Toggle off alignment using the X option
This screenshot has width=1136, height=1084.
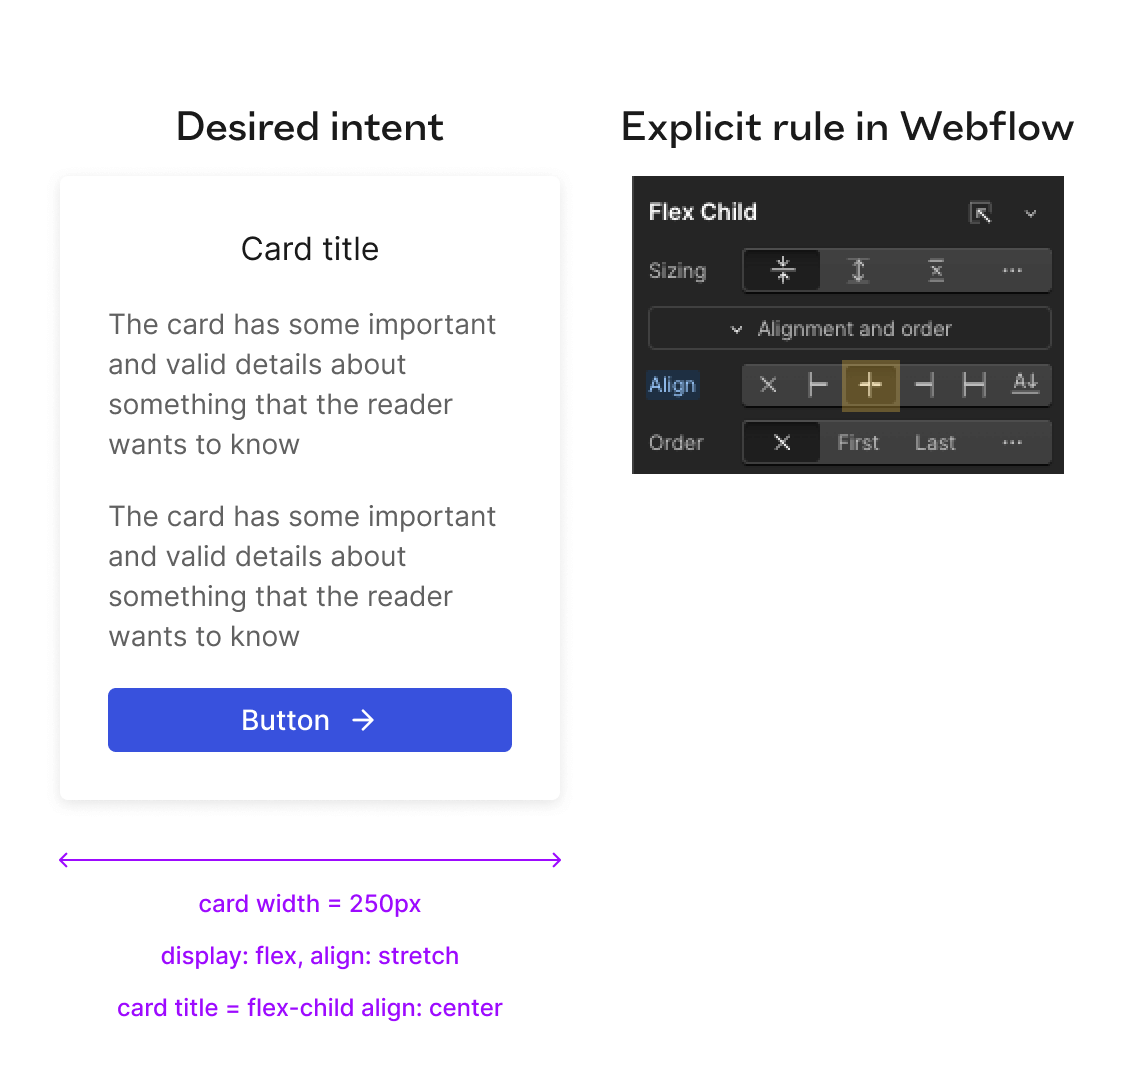point(769,385)
